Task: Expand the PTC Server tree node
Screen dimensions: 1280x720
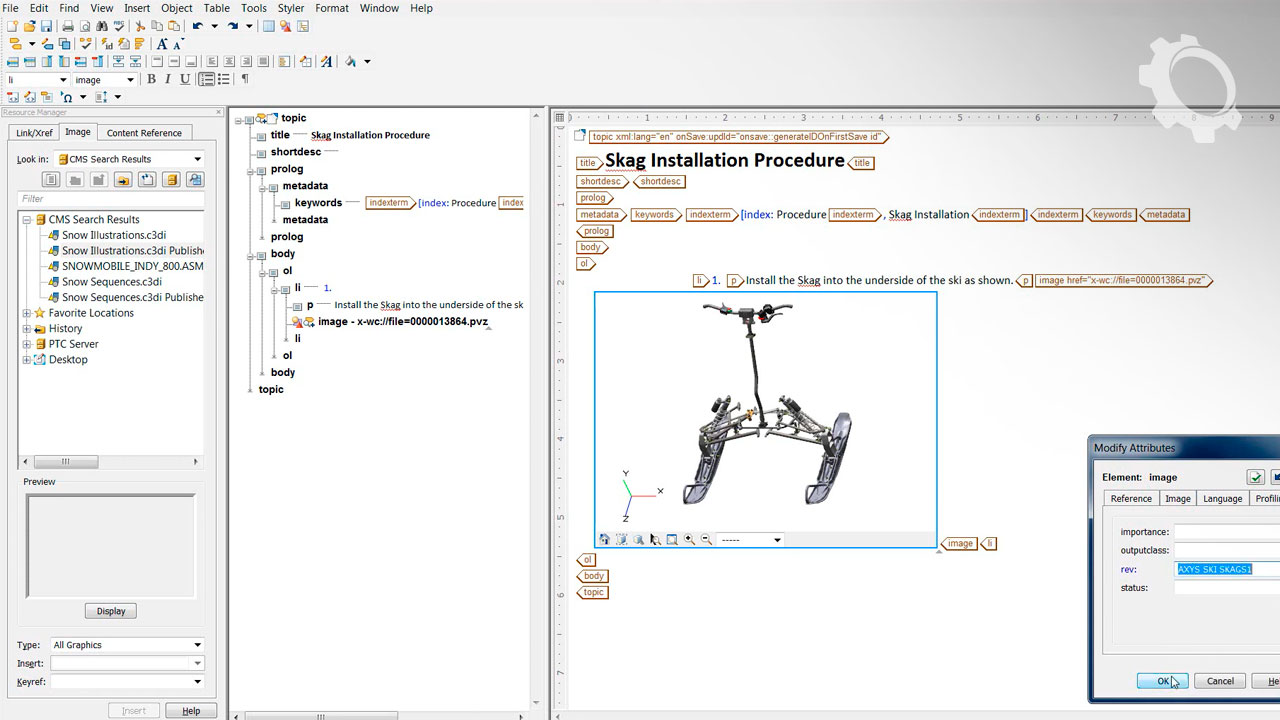Action: tap(27, 344)
